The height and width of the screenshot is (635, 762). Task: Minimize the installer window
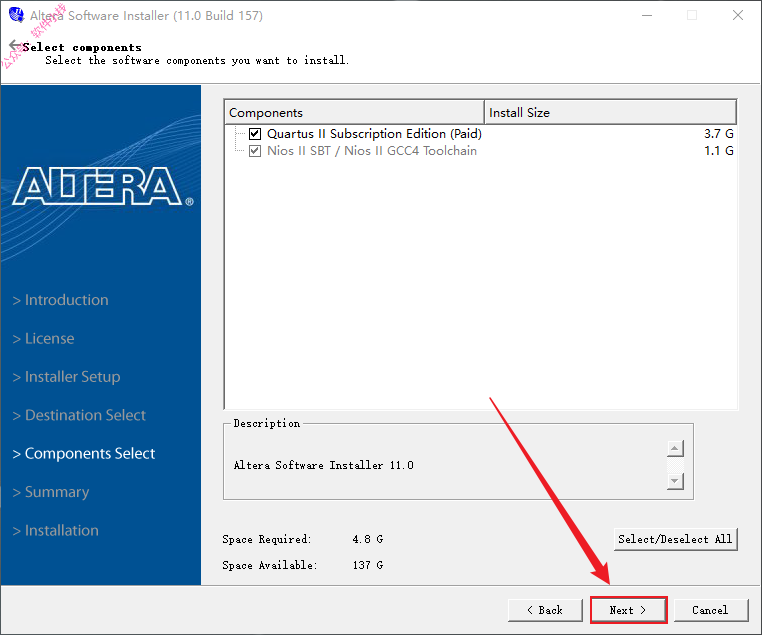click(647, 16)
